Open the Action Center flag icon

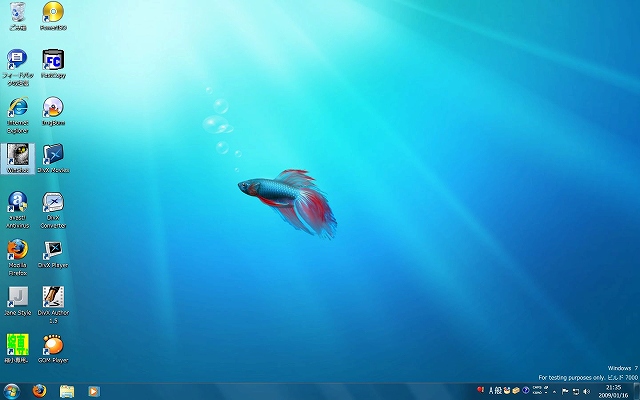click(565, 391)
